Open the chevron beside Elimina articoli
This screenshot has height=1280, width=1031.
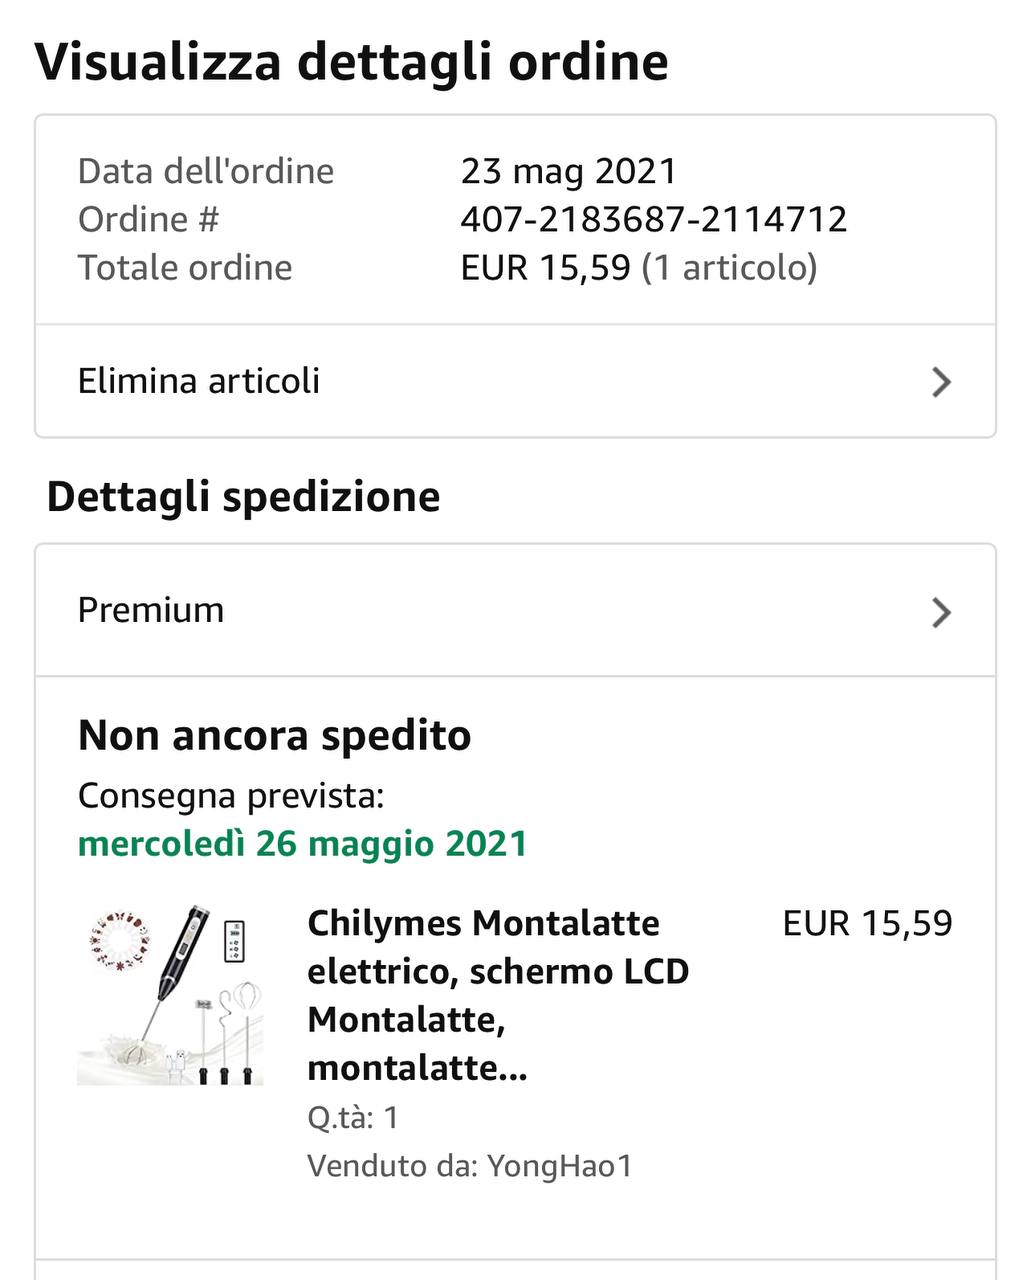tap(940, 382)
